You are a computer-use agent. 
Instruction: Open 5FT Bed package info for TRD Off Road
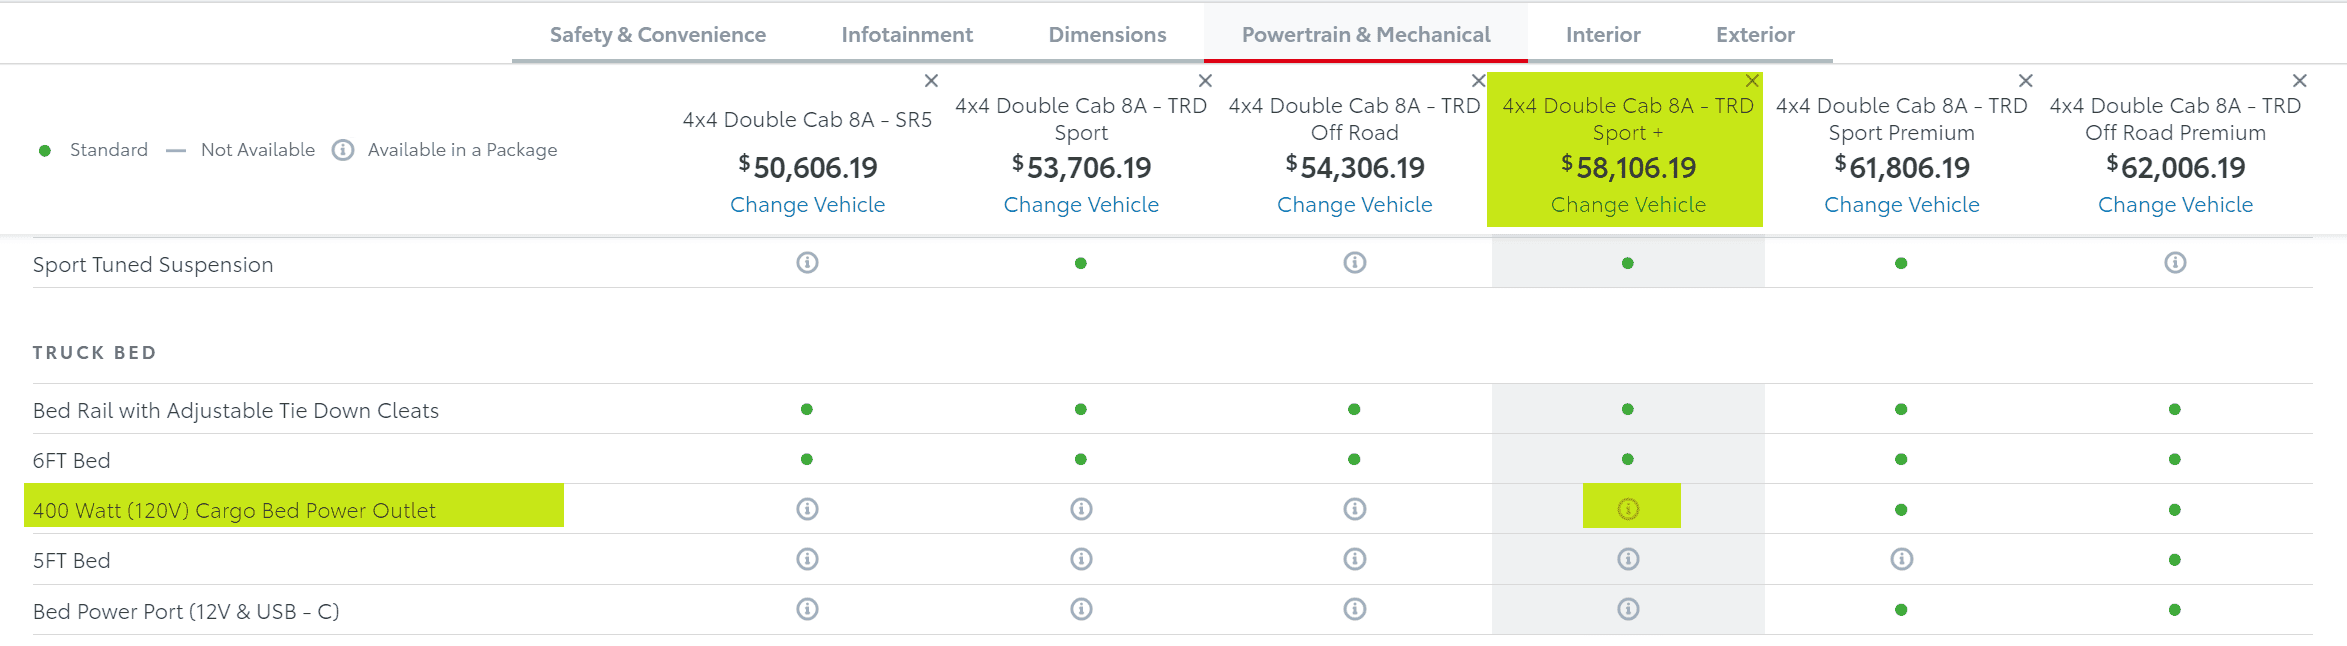click(x=1355, y=559)
